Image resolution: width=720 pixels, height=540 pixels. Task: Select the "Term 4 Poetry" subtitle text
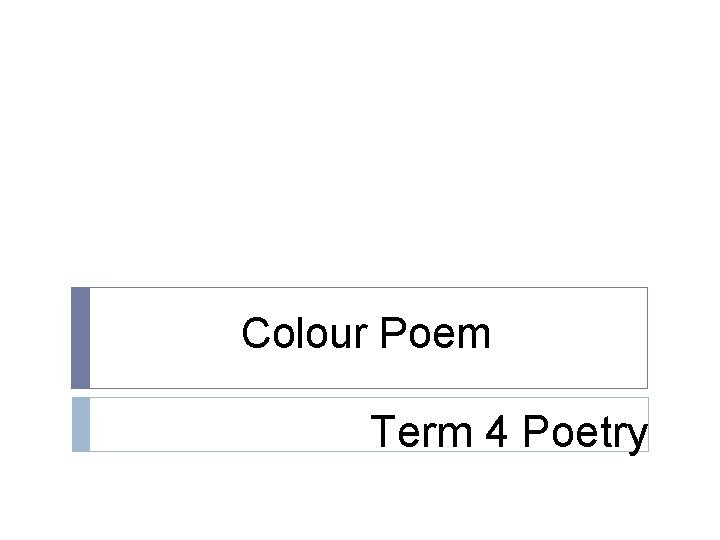tap(509, 432)
